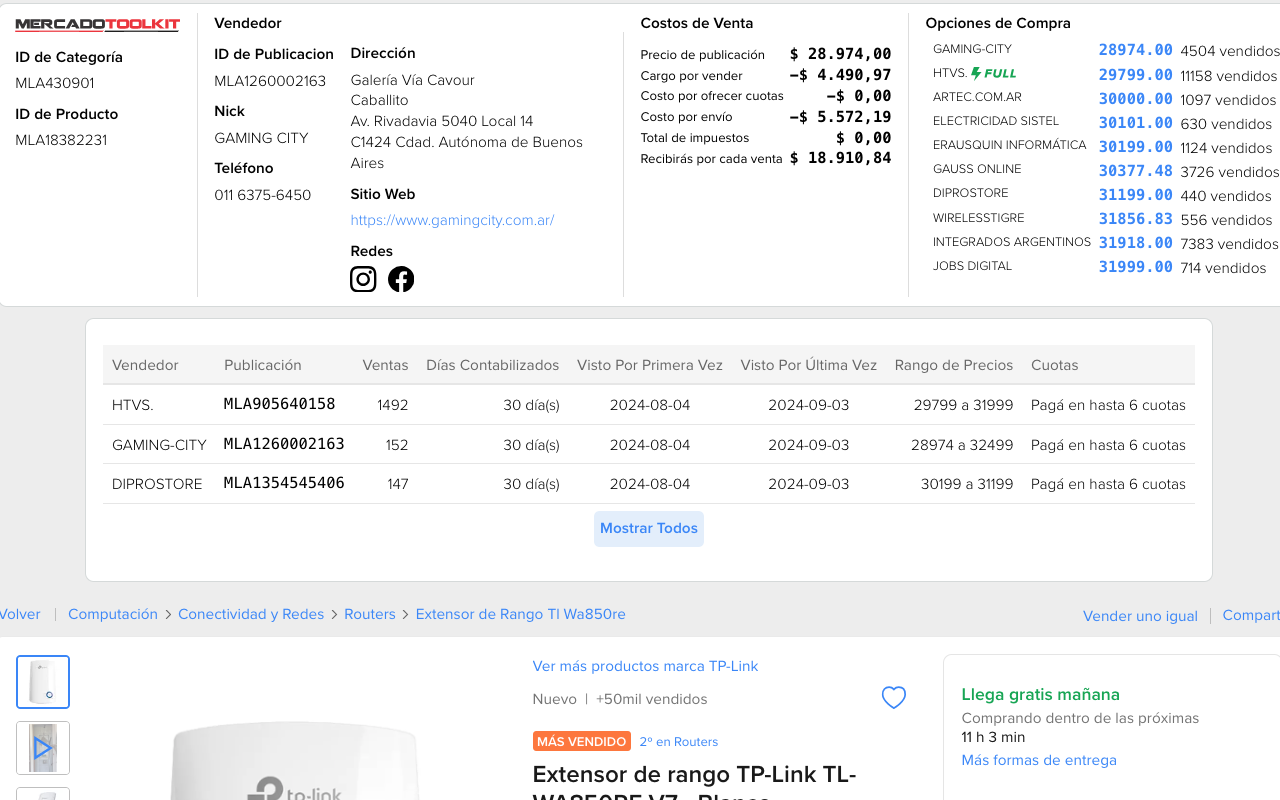
Task: Click the Días Contabilizados column header
Action: [492, 365]
